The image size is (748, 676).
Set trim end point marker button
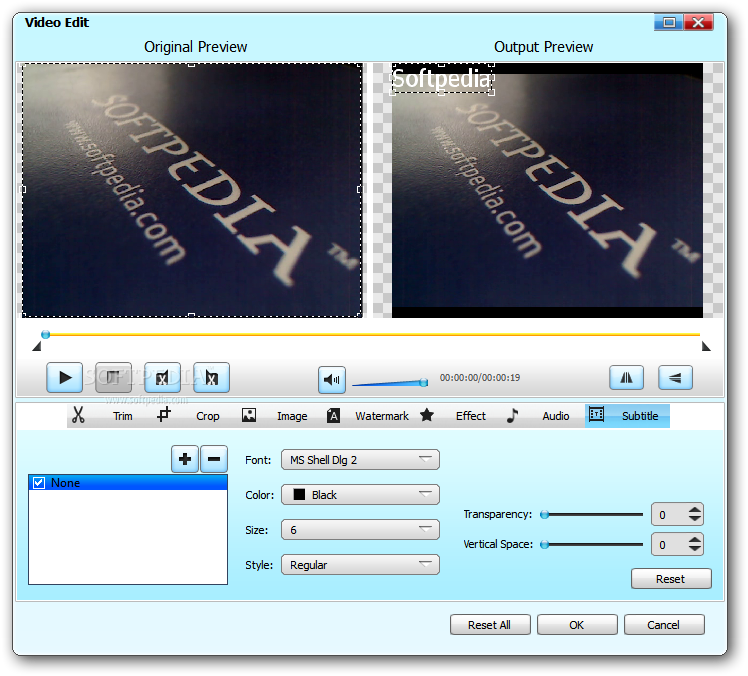[x=211, y=377]
